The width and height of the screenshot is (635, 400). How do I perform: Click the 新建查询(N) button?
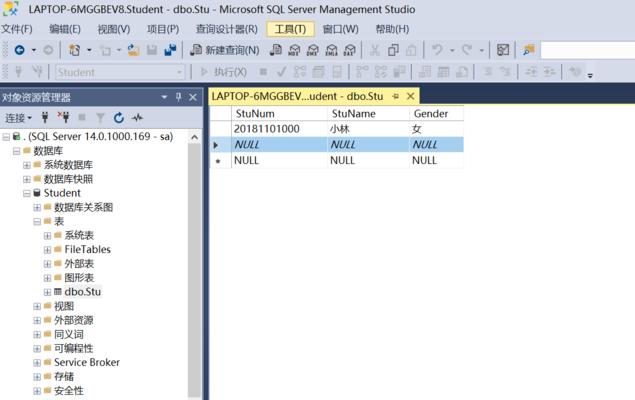pos(225,50)
